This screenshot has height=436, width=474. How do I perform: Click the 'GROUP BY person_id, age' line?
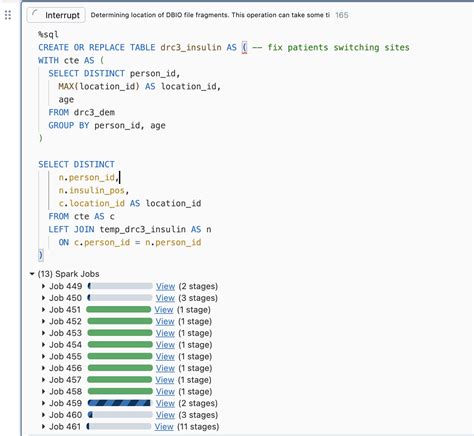point(107,125)
